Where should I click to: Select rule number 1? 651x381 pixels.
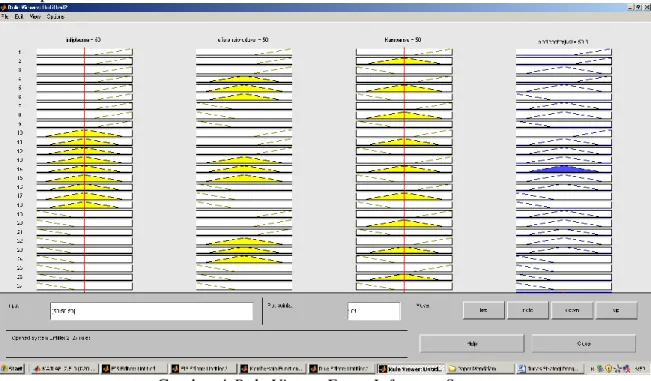tap(20, 52)
